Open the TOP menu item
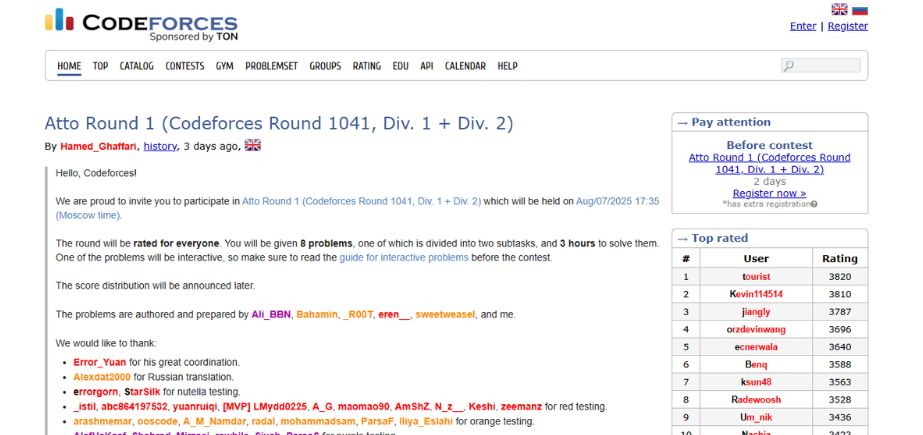923x435 pixels. click(100, 66)
